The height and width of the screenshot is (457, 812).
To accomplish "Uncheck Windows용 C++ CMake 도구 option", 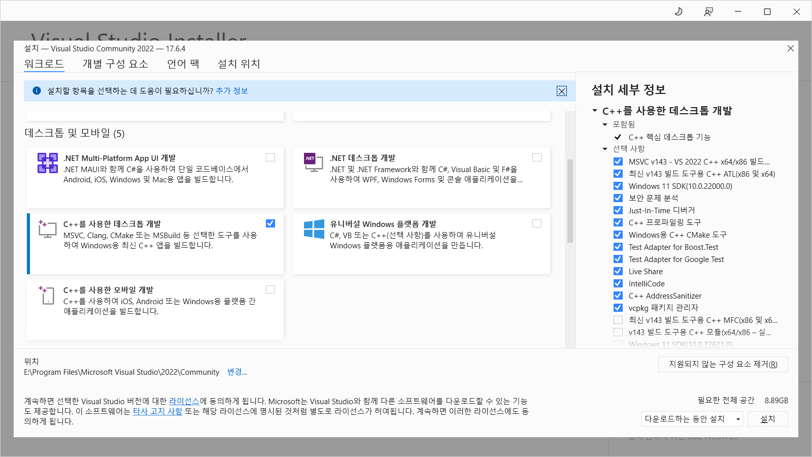I will [x=618, y=234].
